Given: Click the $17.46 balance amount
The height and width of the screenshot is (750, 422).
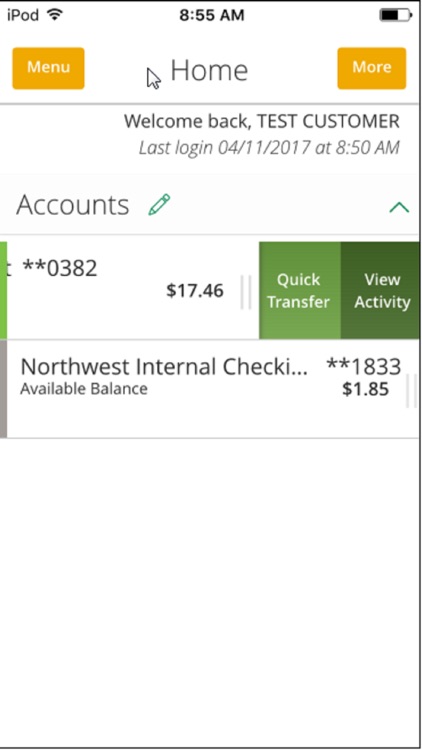Looking at the screenshot, I should (x=195, y=290).
